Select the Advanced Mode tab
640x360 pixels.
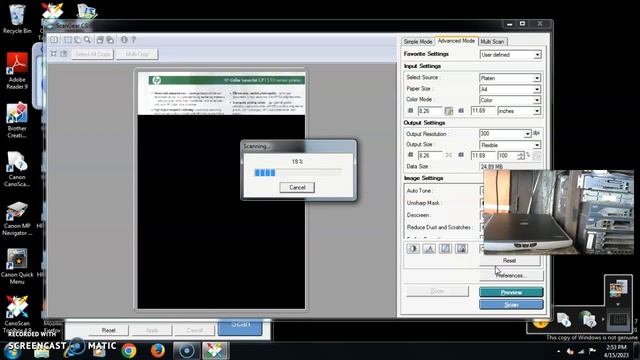point(456,41)
